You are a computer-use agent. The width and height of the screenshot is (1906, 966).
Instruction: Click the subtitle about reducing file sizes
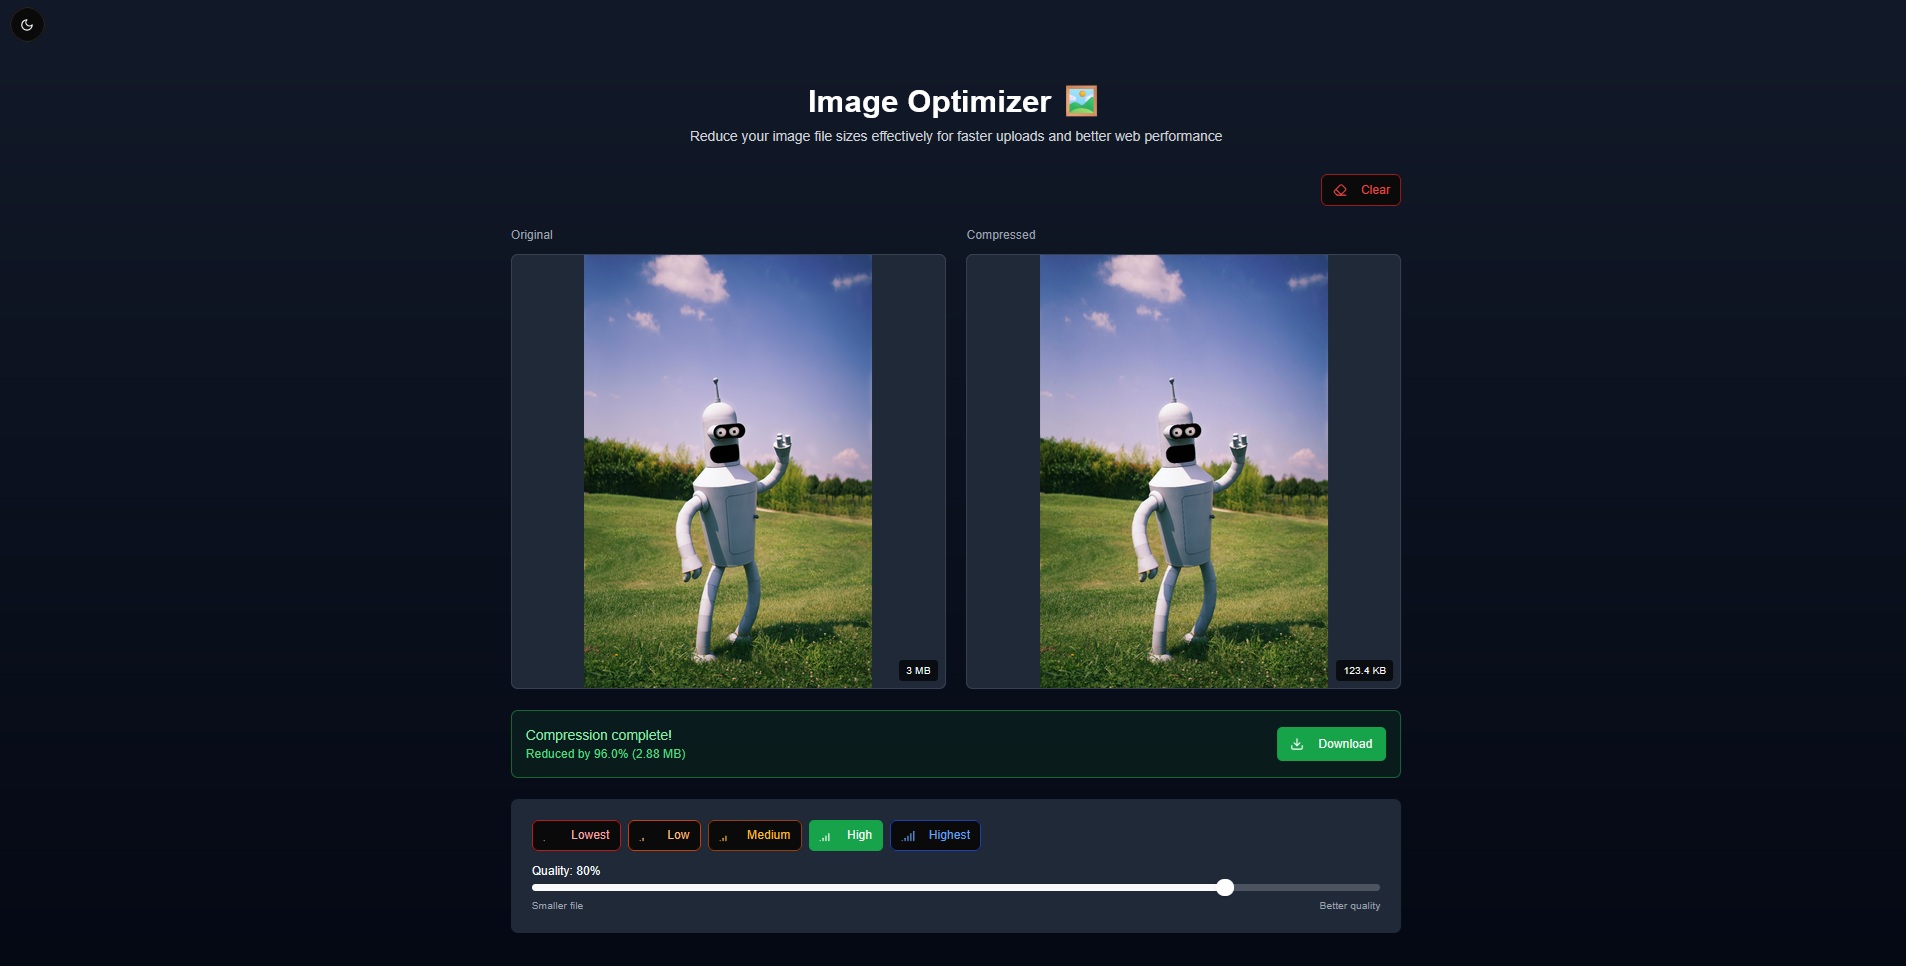956,136
